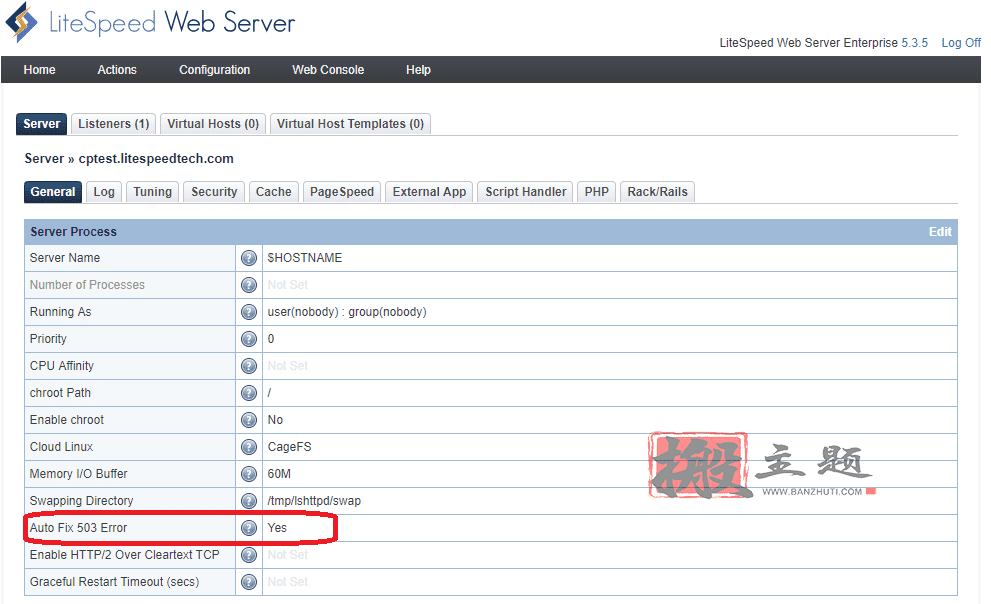
Task: Switch to the Rack/Rails sub-tab
Action: point(657,192)
